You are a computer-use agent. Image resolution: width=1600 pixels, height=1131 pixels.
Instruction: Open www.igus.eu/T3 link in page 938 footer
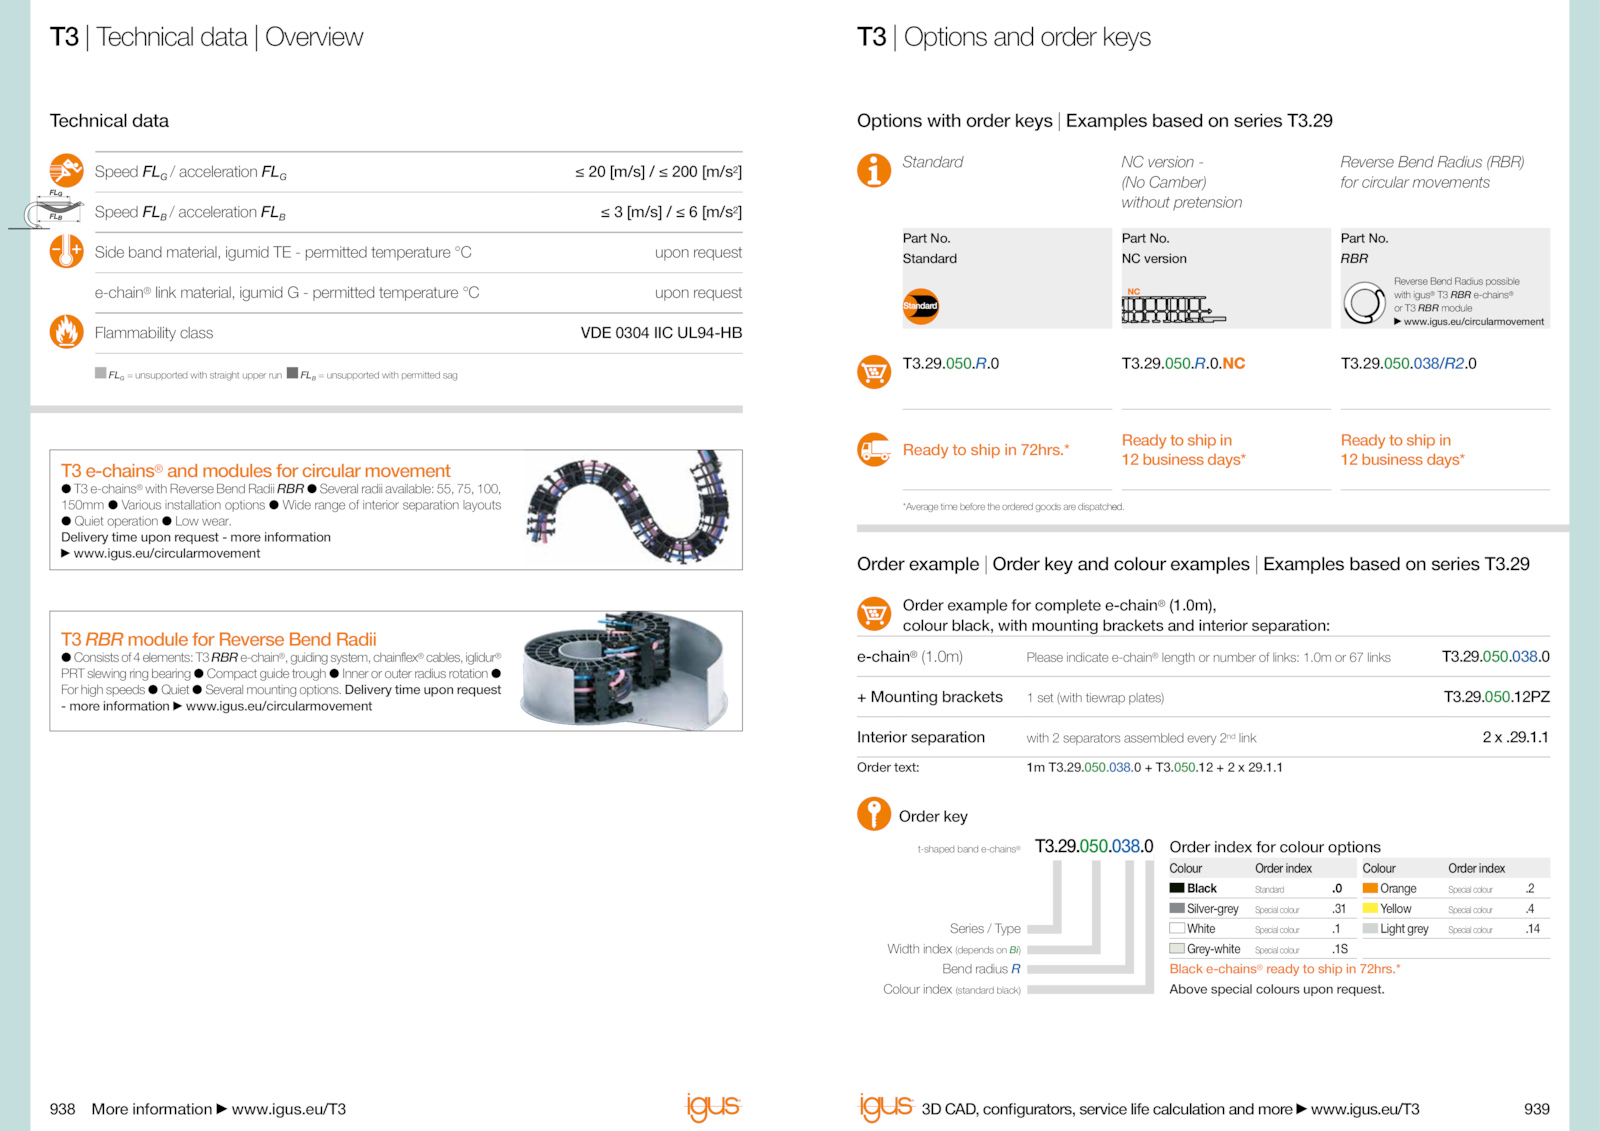289,1109
